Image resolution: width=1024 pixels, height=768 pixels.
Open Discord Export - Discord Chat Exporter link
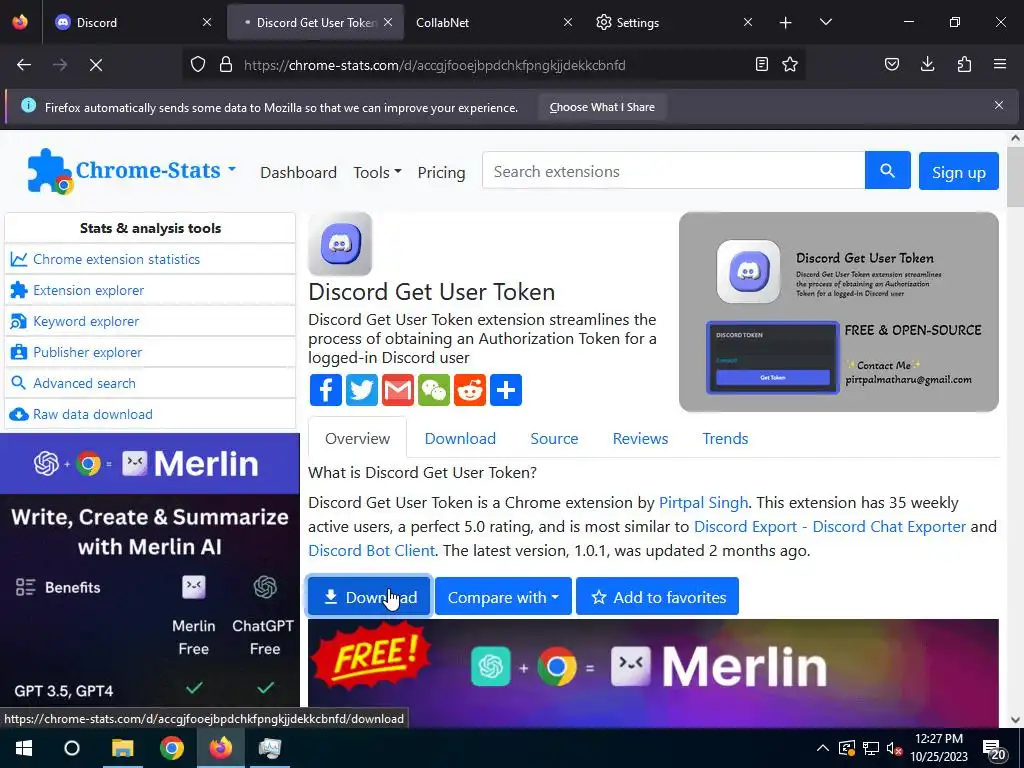point(829,526)
